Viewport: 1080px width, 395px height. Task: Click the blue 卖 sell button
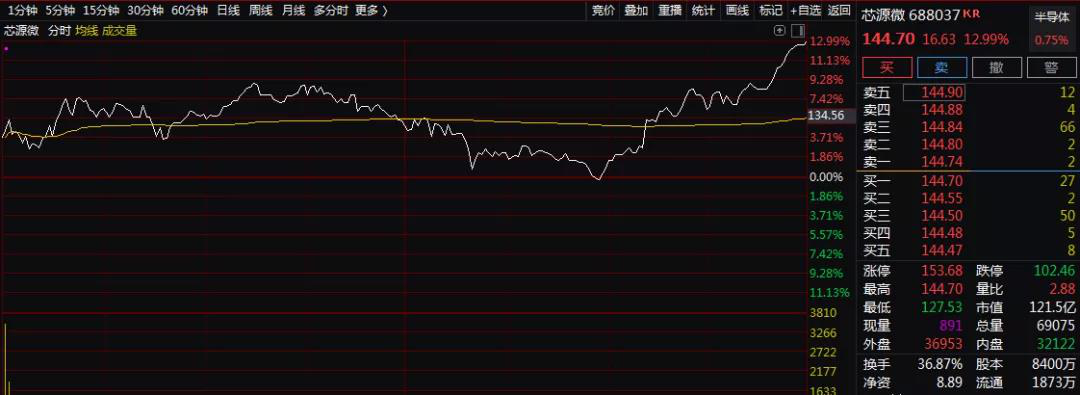point(941,67)
